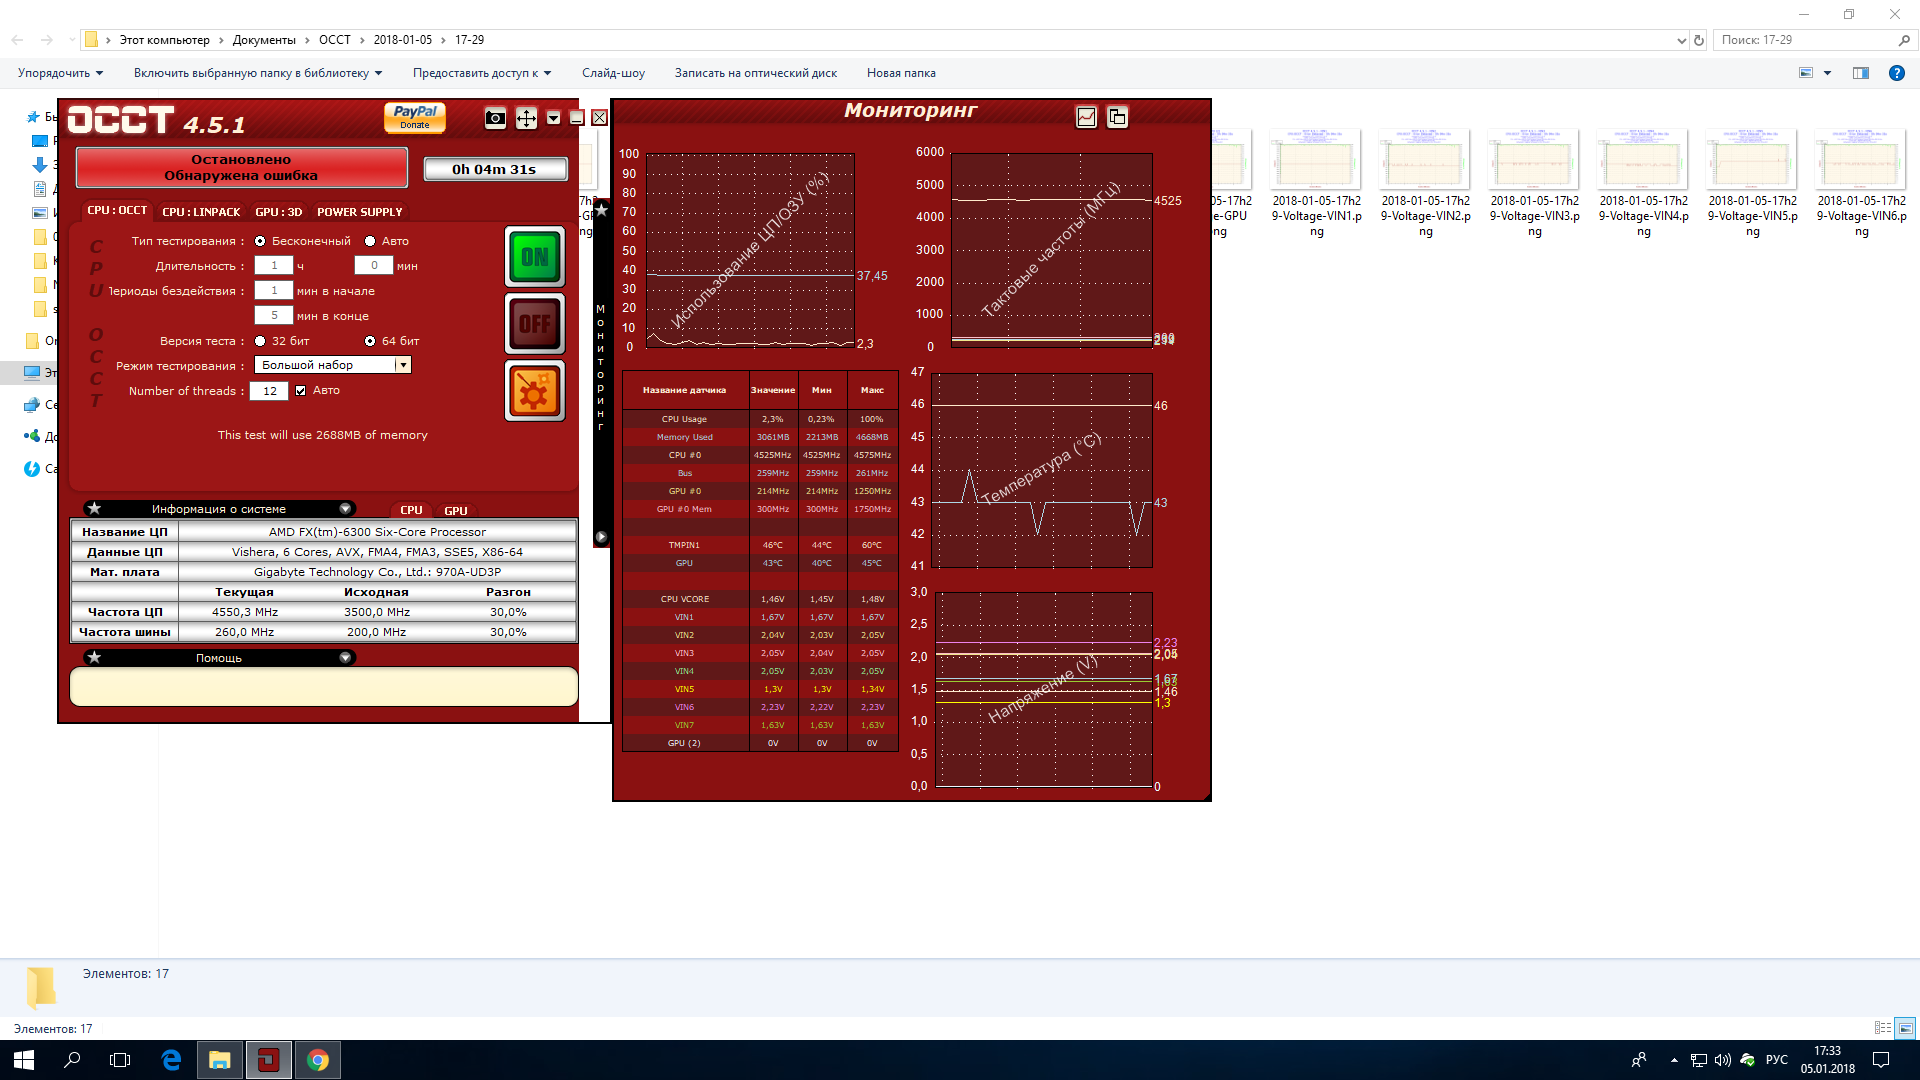1920x1080 pixels.
Task: Open 2018-01-05-17h29-Voltage-VIN3 thumbnail
Action: 1534,160
